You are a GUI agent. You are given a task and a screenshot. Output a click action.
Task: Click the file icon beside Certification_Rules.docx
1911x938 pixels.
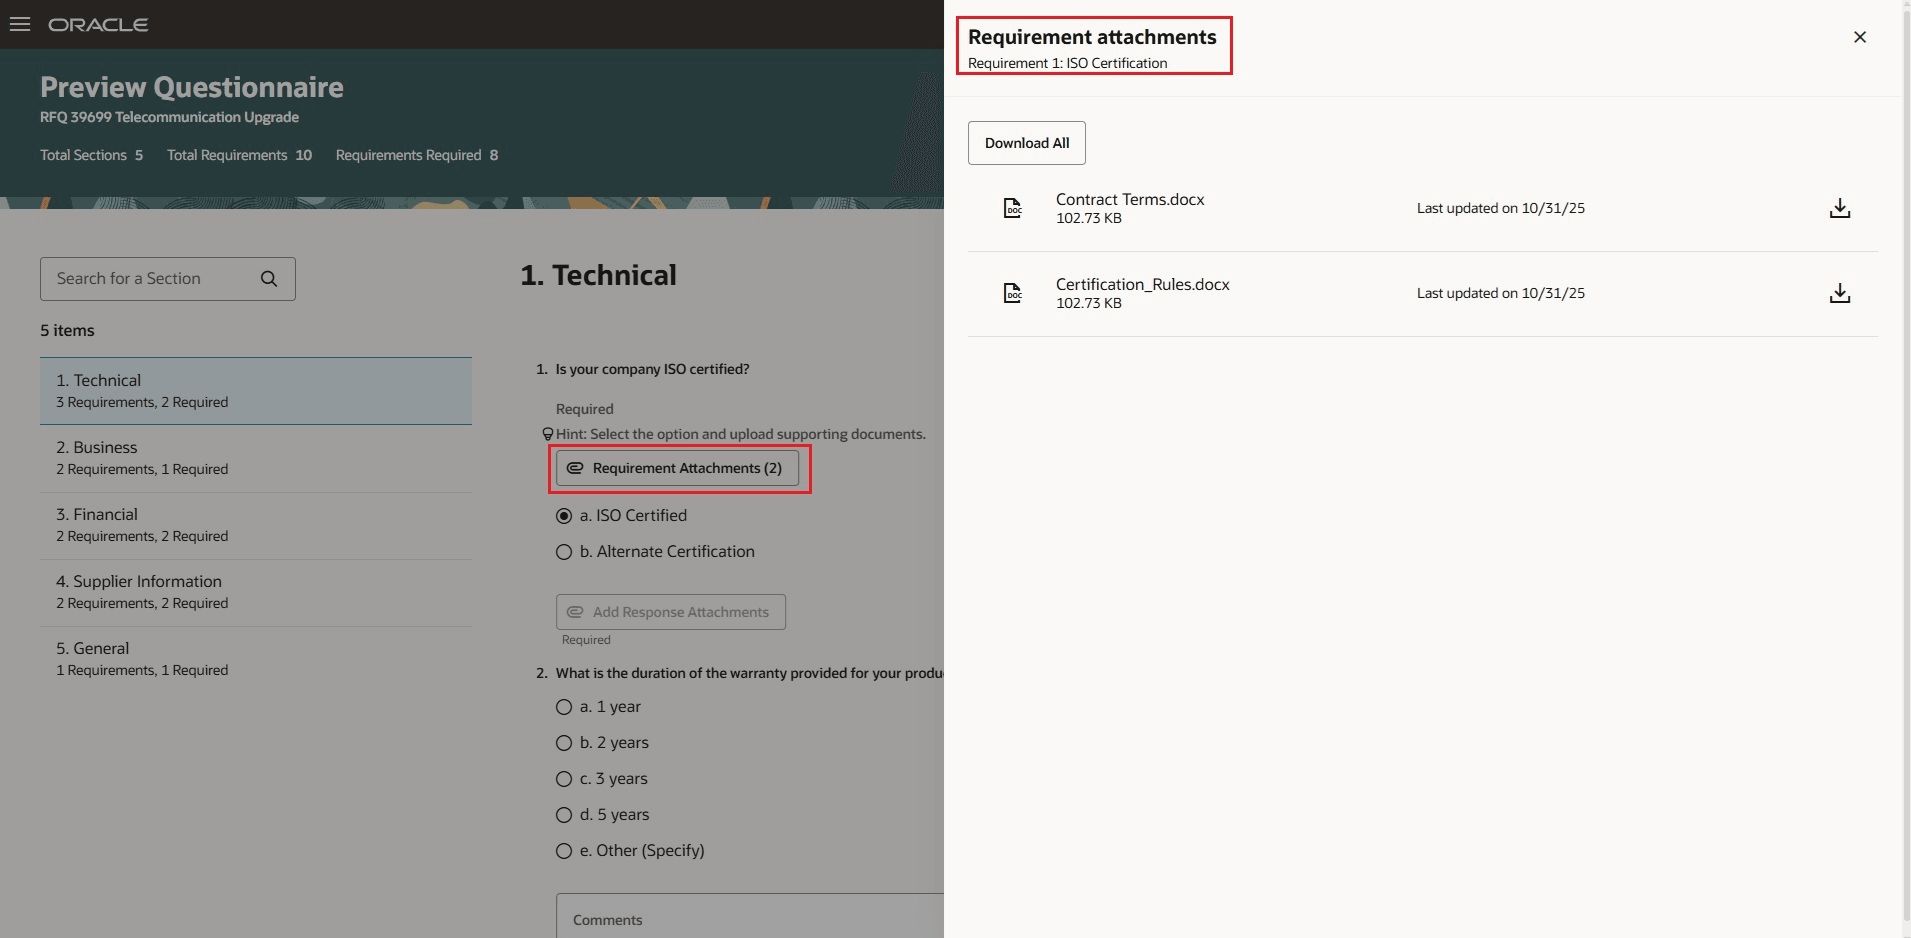(1012, 292)
